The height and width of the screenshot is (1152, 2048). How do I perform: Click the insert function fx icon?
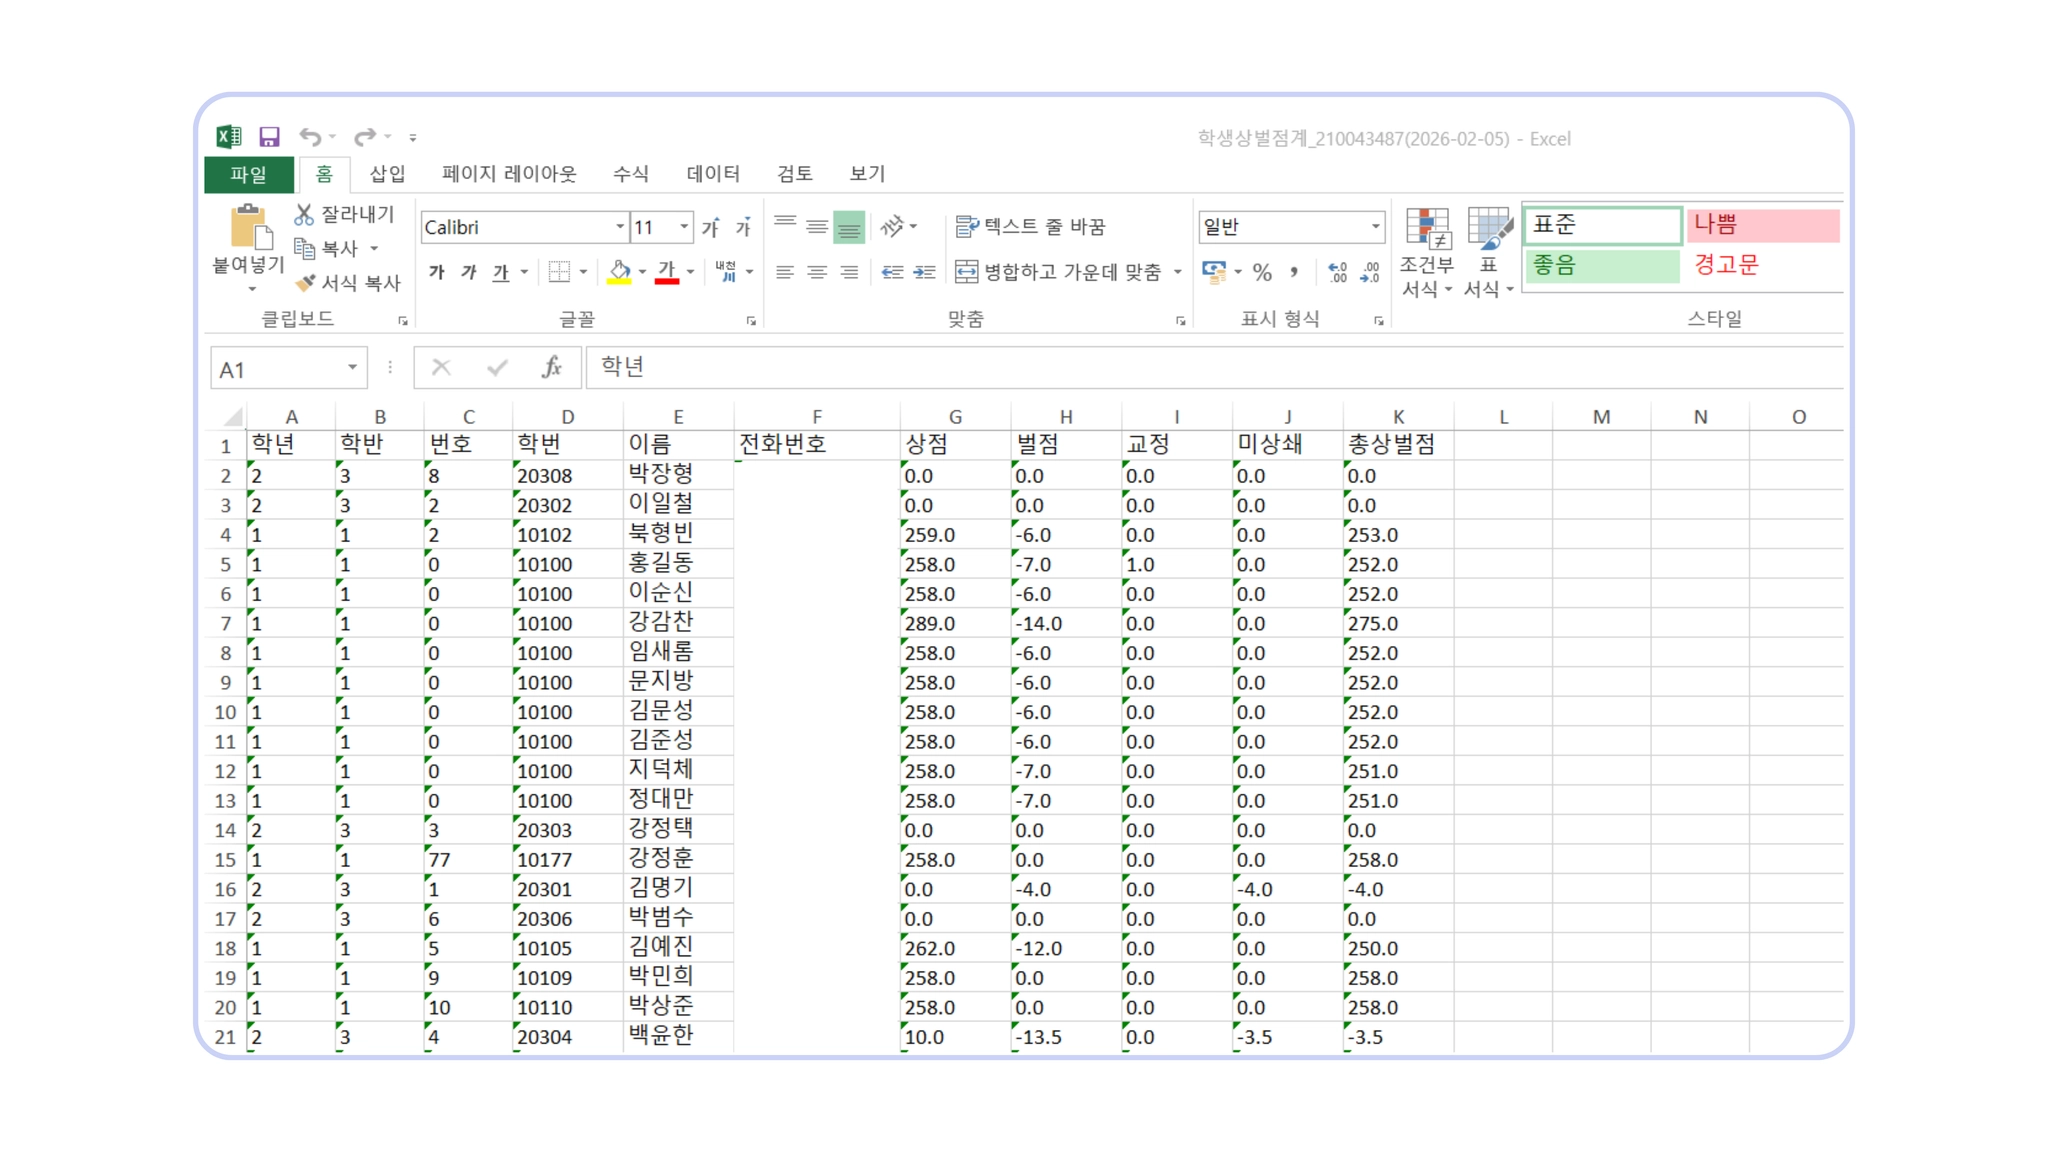click(552, 368)
